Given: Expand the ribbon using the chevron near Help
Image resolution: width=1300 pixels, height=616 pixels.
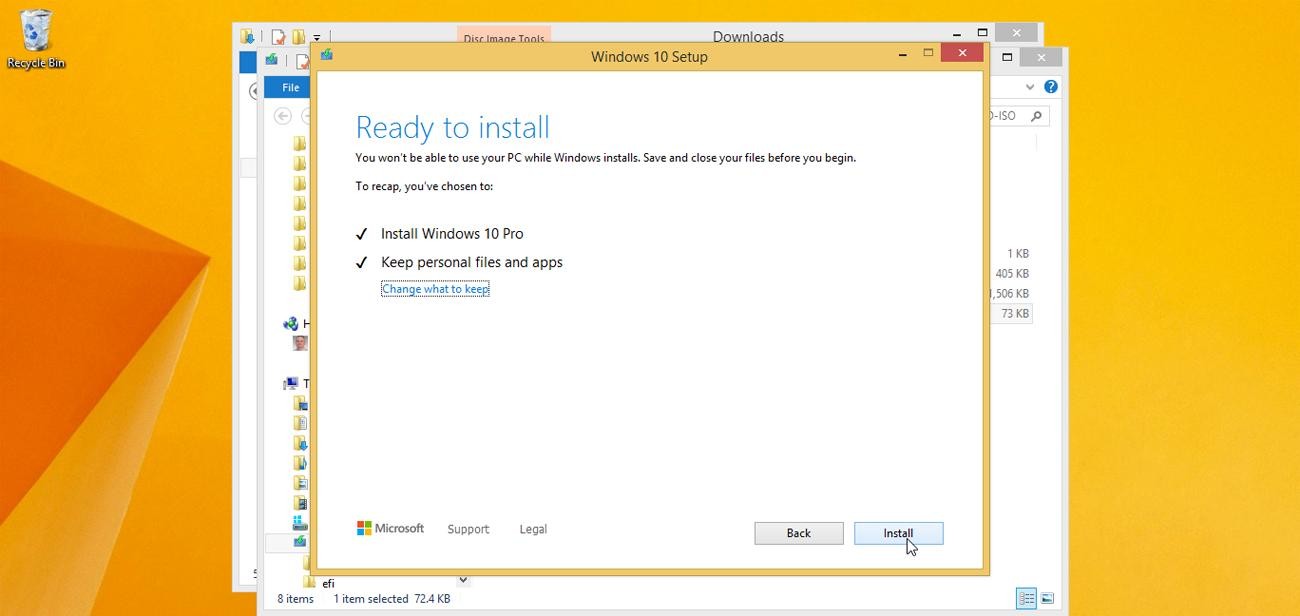Looking at the screenshot, I should click(x=1029, y=87).
